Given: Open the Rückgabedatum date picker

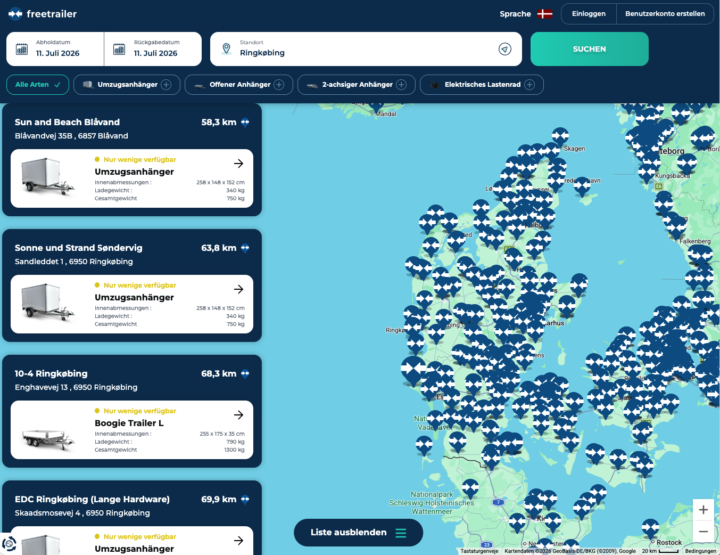Looking at the screenshot, I should pyautogui.click(x=153, y=49).
